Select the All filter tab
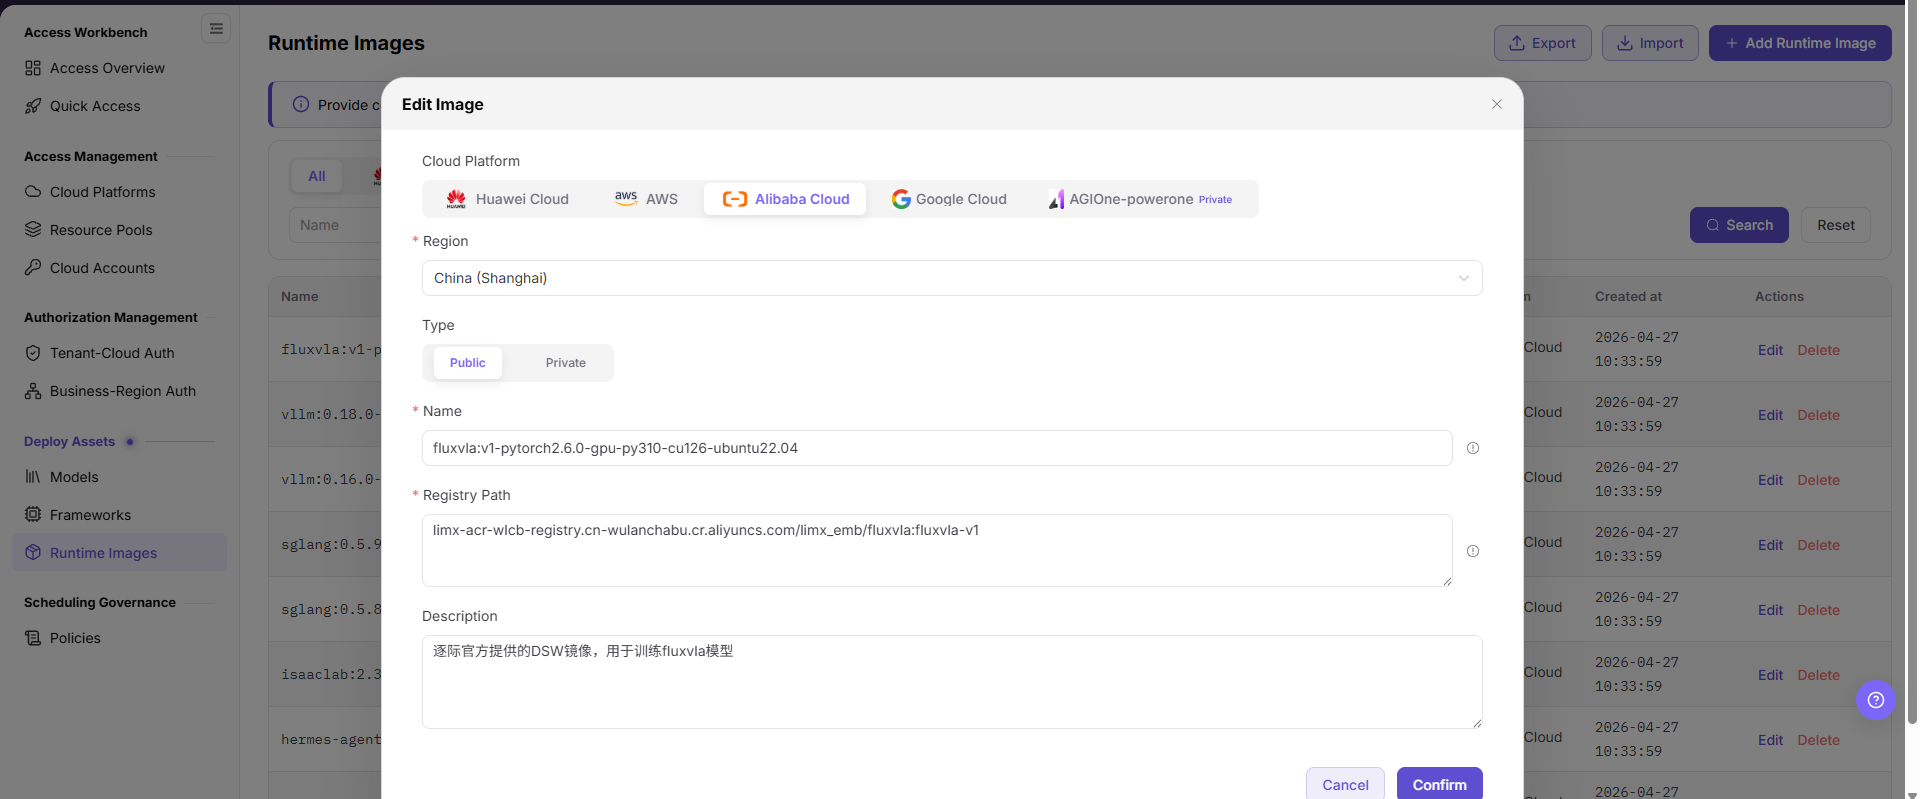The image size is (1920, 799). coord(316,176)
